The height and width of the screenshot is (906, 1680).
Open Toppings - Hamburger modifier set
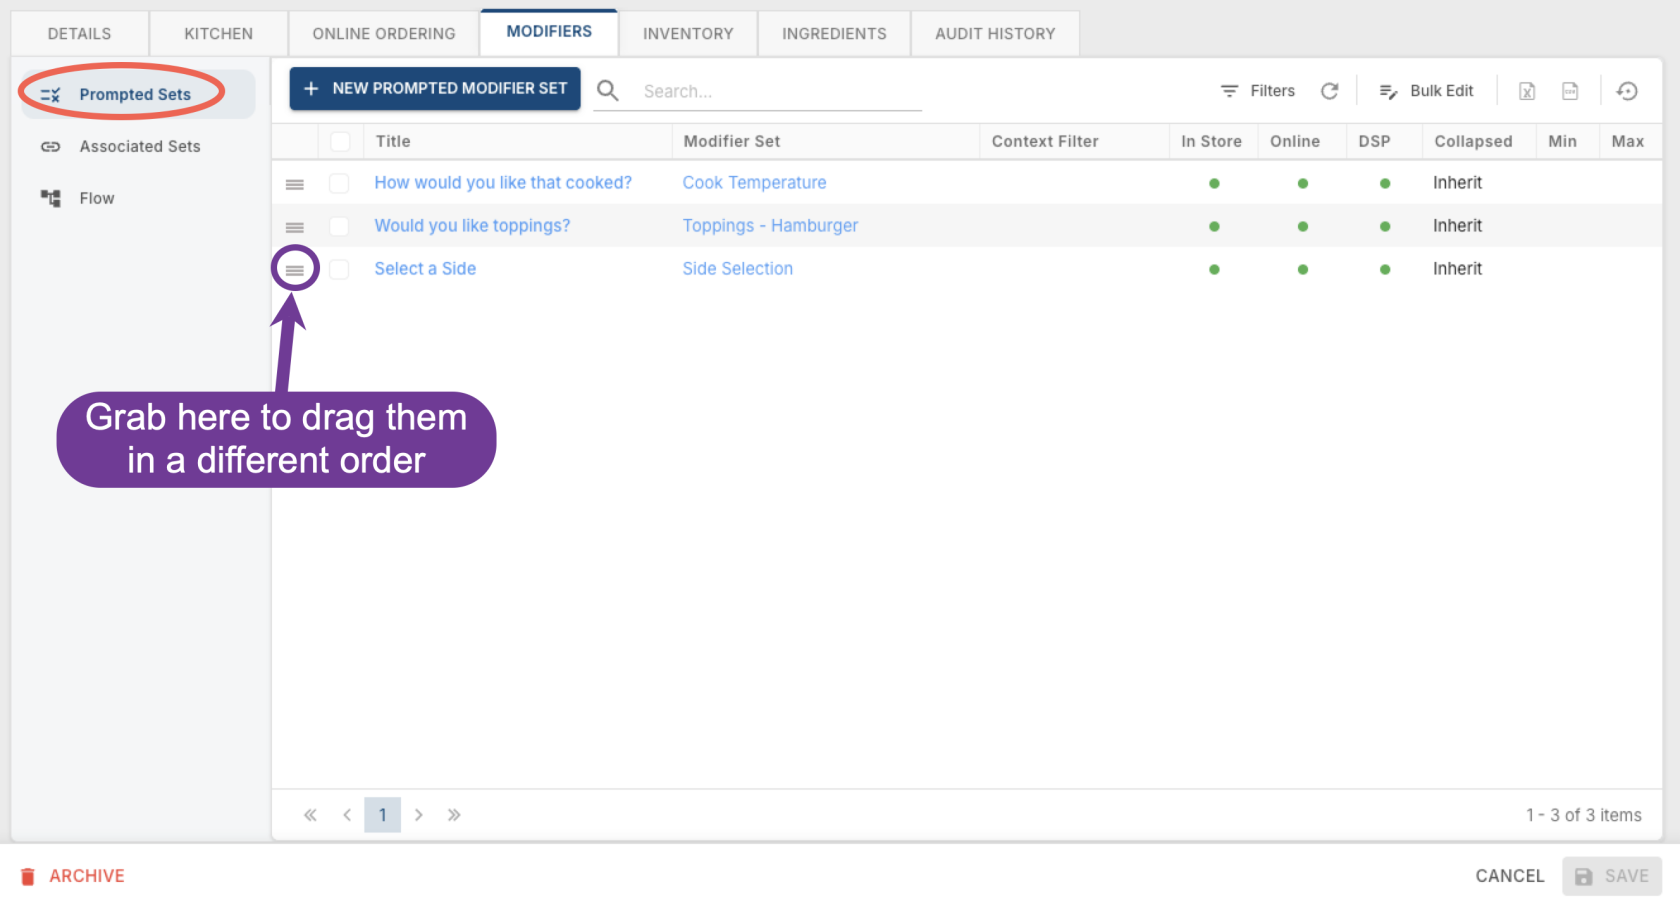770,226
